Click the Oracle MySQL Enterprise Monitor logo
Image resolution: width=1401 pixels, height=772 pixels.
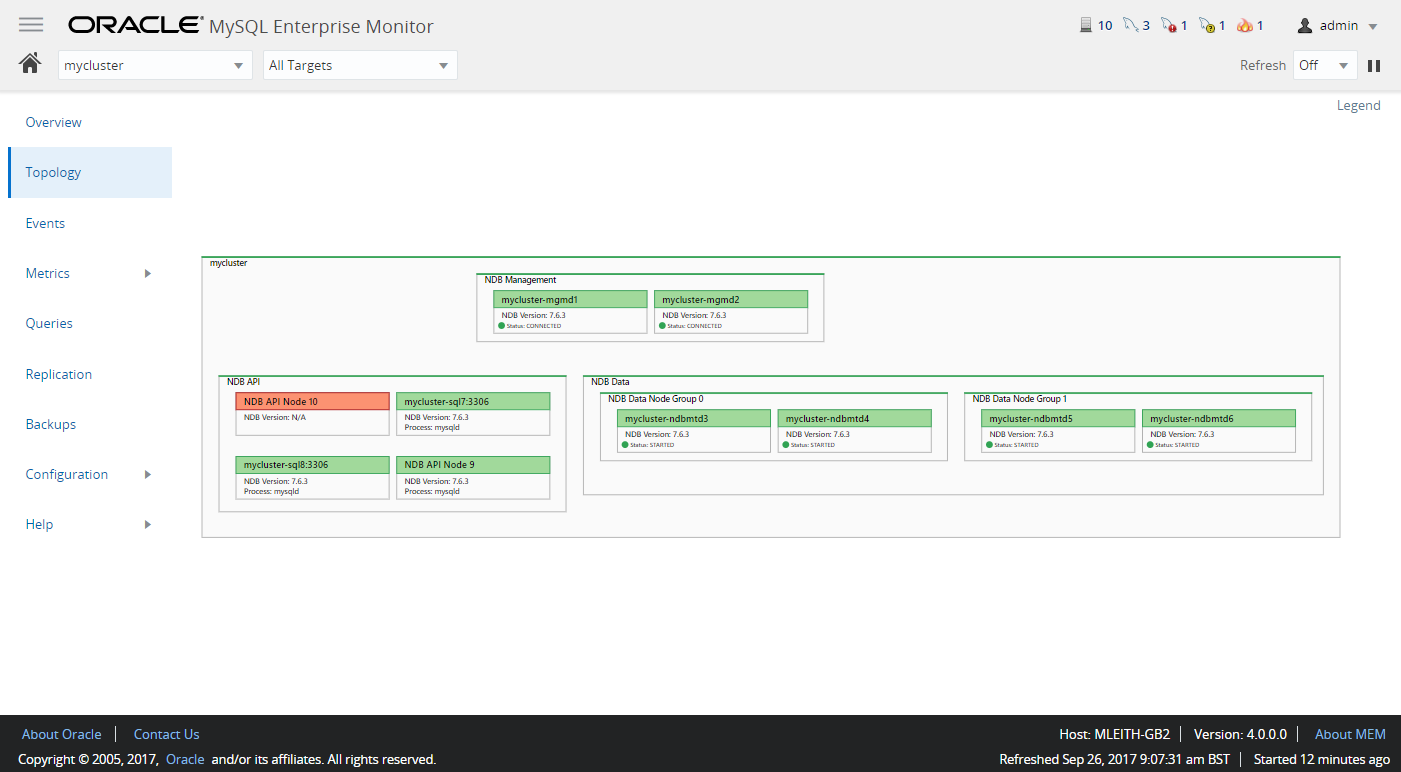(251, 26)
